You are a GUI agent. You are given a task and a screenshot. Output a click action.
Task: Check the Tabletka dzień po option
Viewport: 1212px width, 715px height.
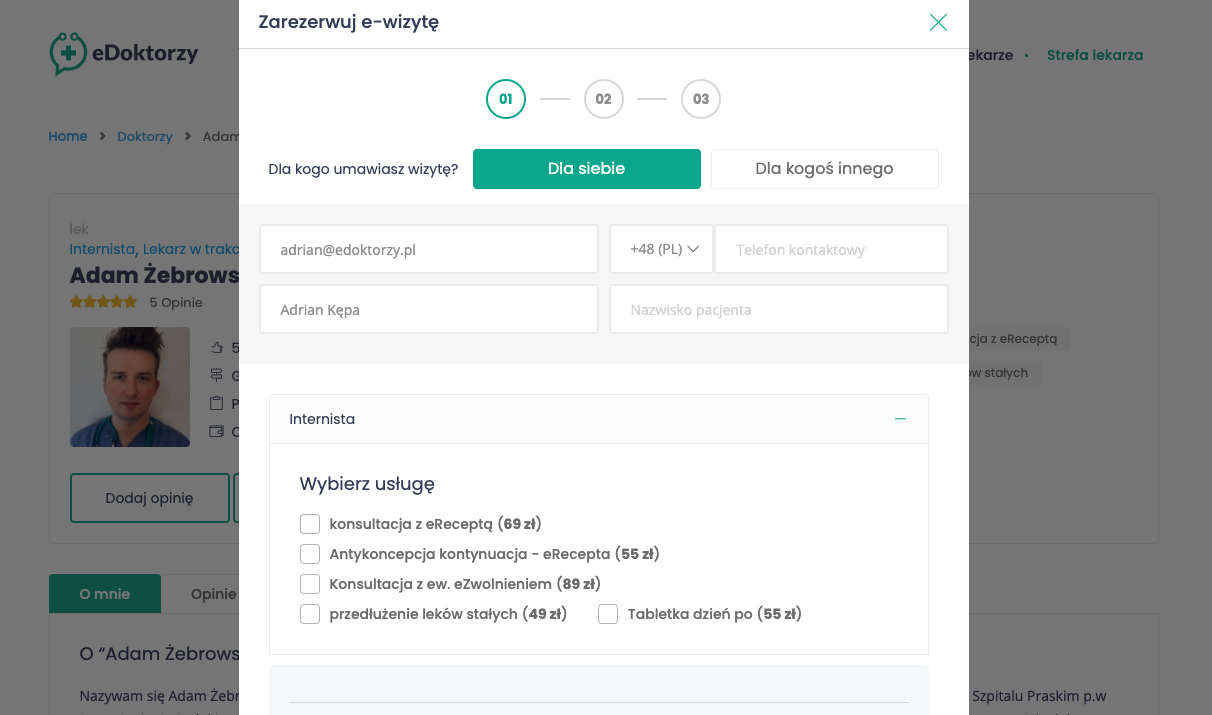click(608, 614)
